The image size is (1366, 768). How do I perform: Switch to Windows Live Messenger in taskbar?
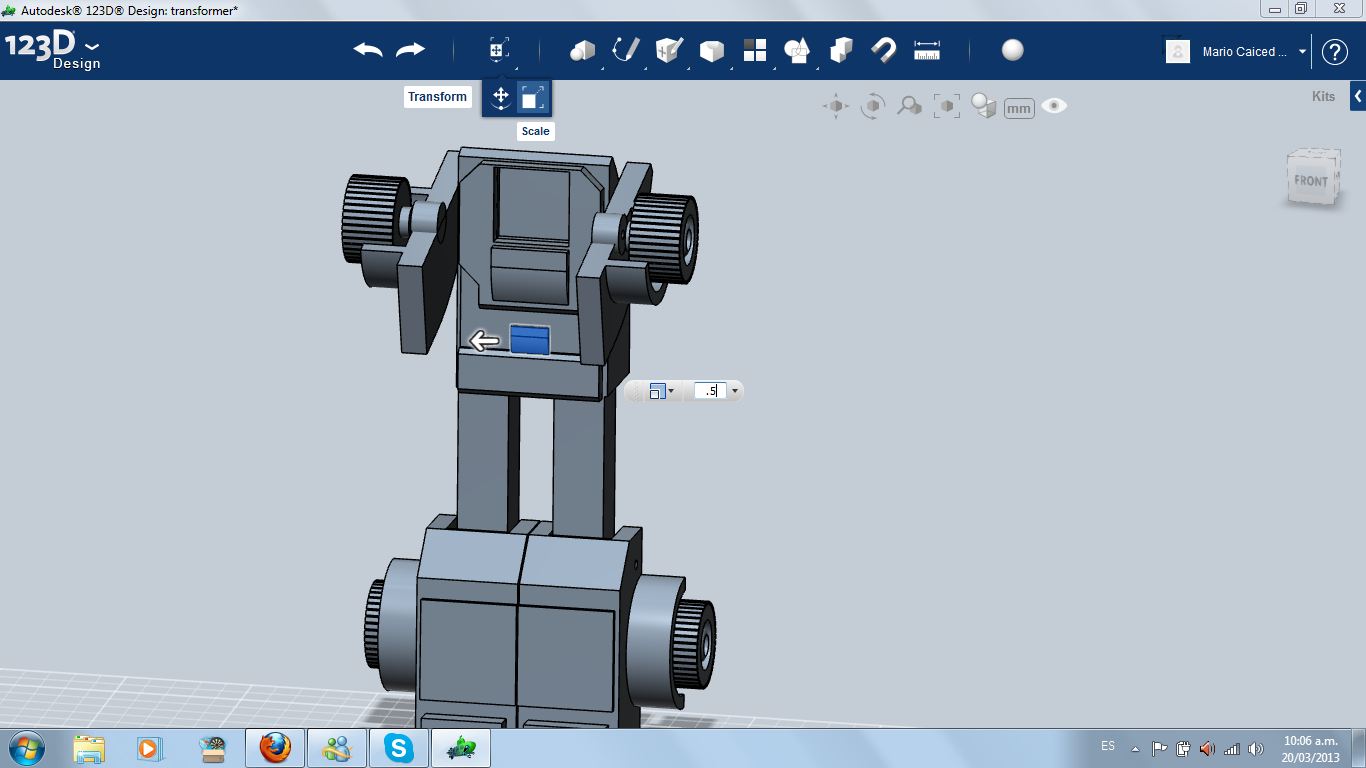(337, 747)
